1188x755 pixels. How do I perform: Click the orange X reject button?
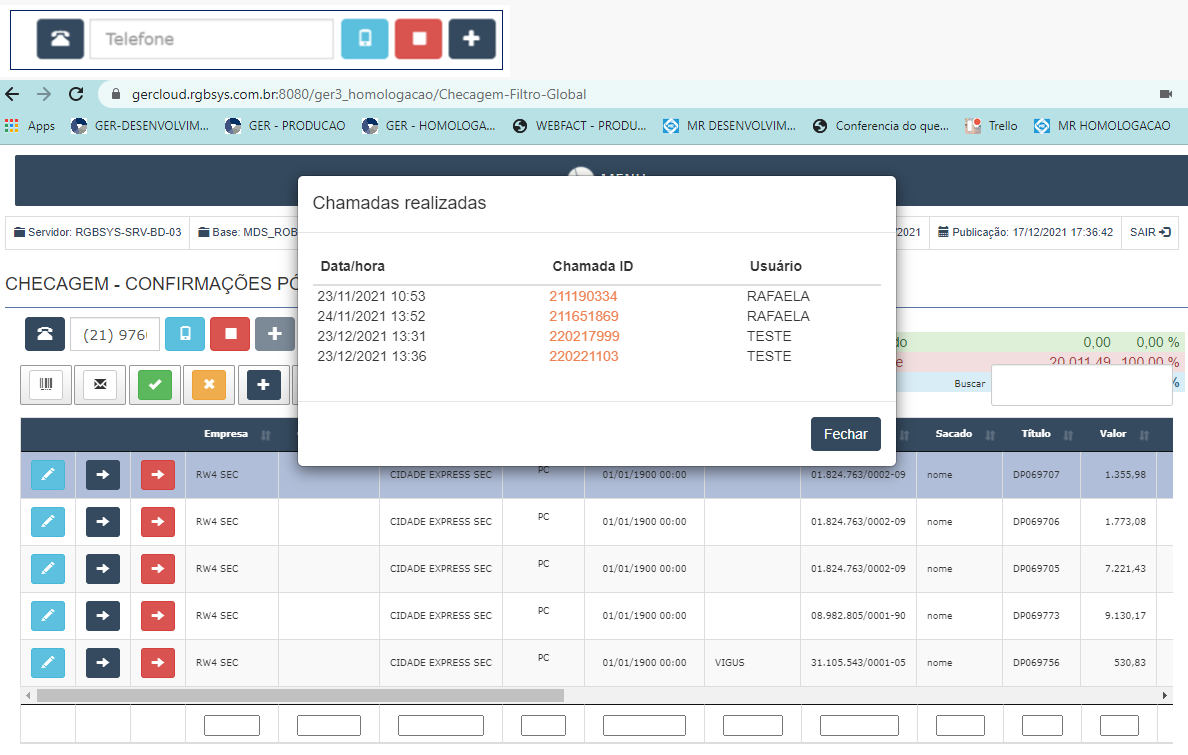point(209,384)
